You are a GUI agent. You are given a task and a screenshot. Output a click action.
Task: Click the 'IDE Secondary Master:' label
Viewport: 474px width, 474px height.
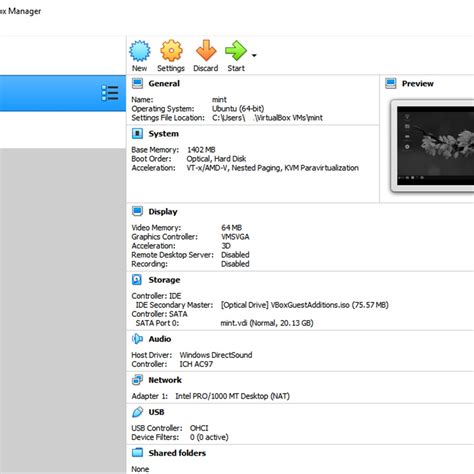(174, 305)
